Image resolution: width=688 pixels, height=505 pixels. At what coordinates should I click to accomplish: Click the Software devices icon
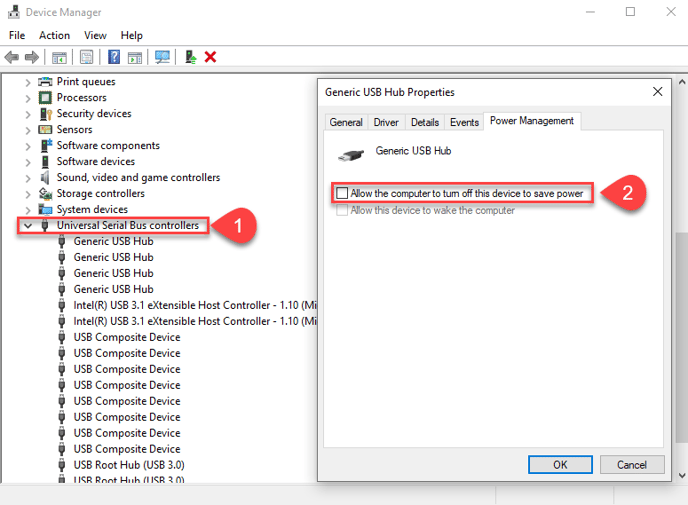[x=45, y=161]
